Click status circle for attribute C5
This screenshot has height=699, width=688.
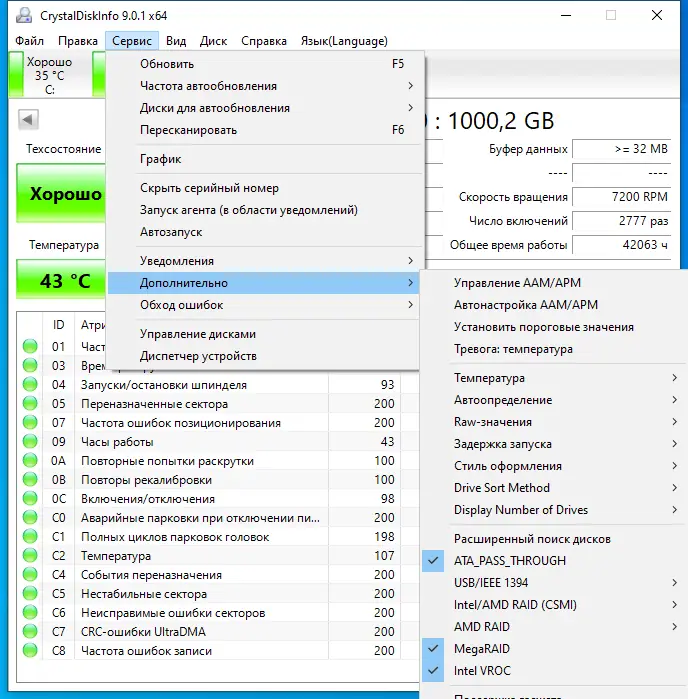click(x=30, y=594)
